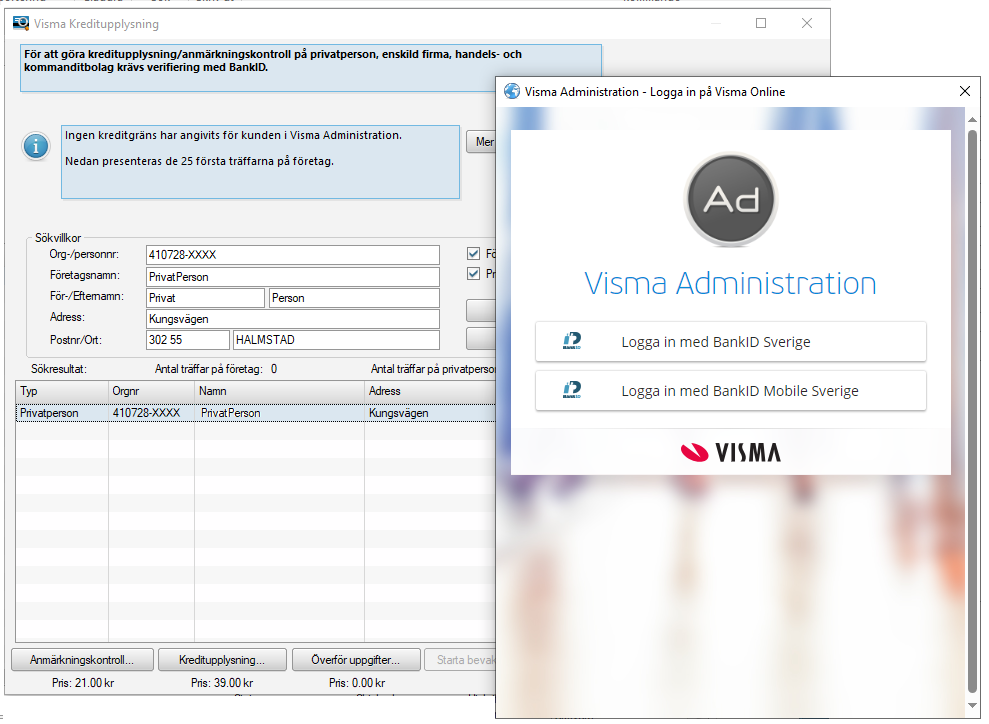Click the postal code field 302 55
The width and height of the screenshot is (989, 724).
coord(187,340)
